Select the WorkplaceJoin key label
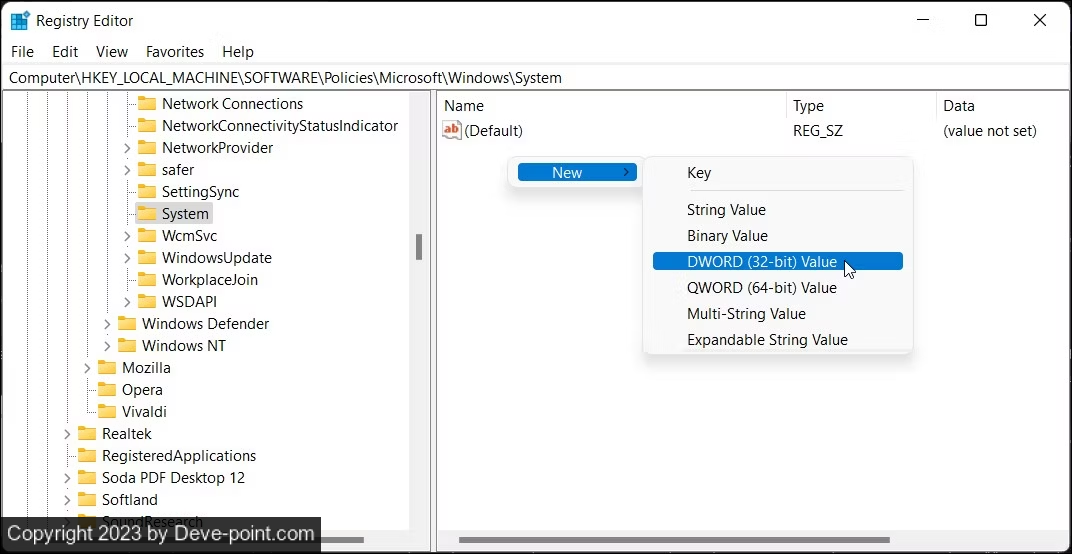1072x554 pixels. 210,280
